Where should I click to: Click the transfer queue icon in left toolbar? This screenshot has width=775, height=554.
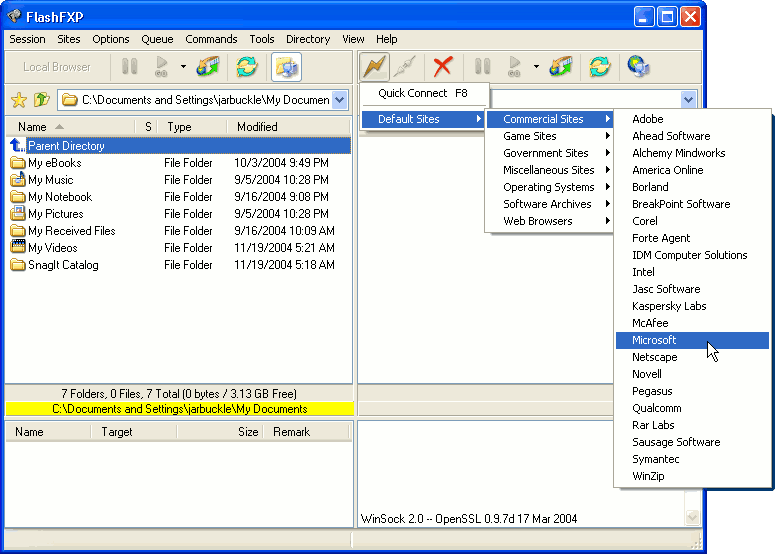coord(208,67)
